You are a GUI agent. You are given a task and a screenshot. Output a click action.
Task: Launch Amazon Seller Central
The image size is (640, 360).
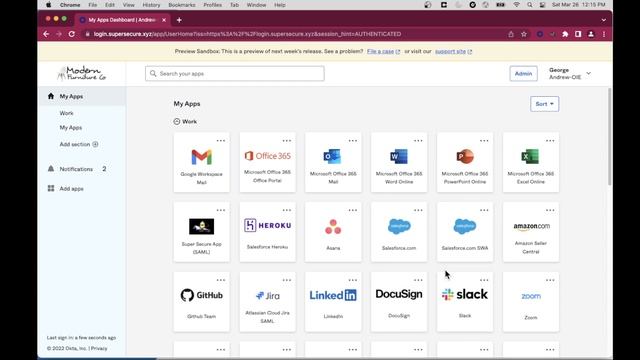click(x=531, y=232)
